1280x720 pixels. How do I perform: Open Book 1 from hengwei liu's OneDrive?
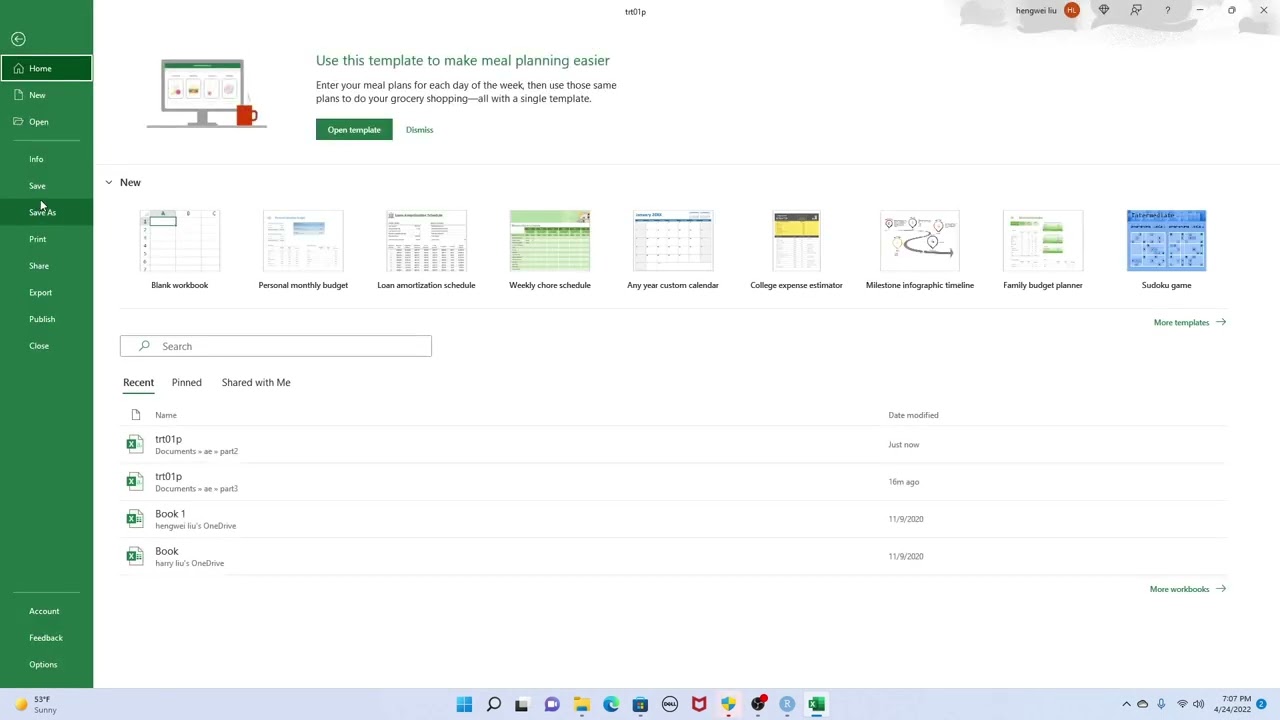[x=673, y=519]
